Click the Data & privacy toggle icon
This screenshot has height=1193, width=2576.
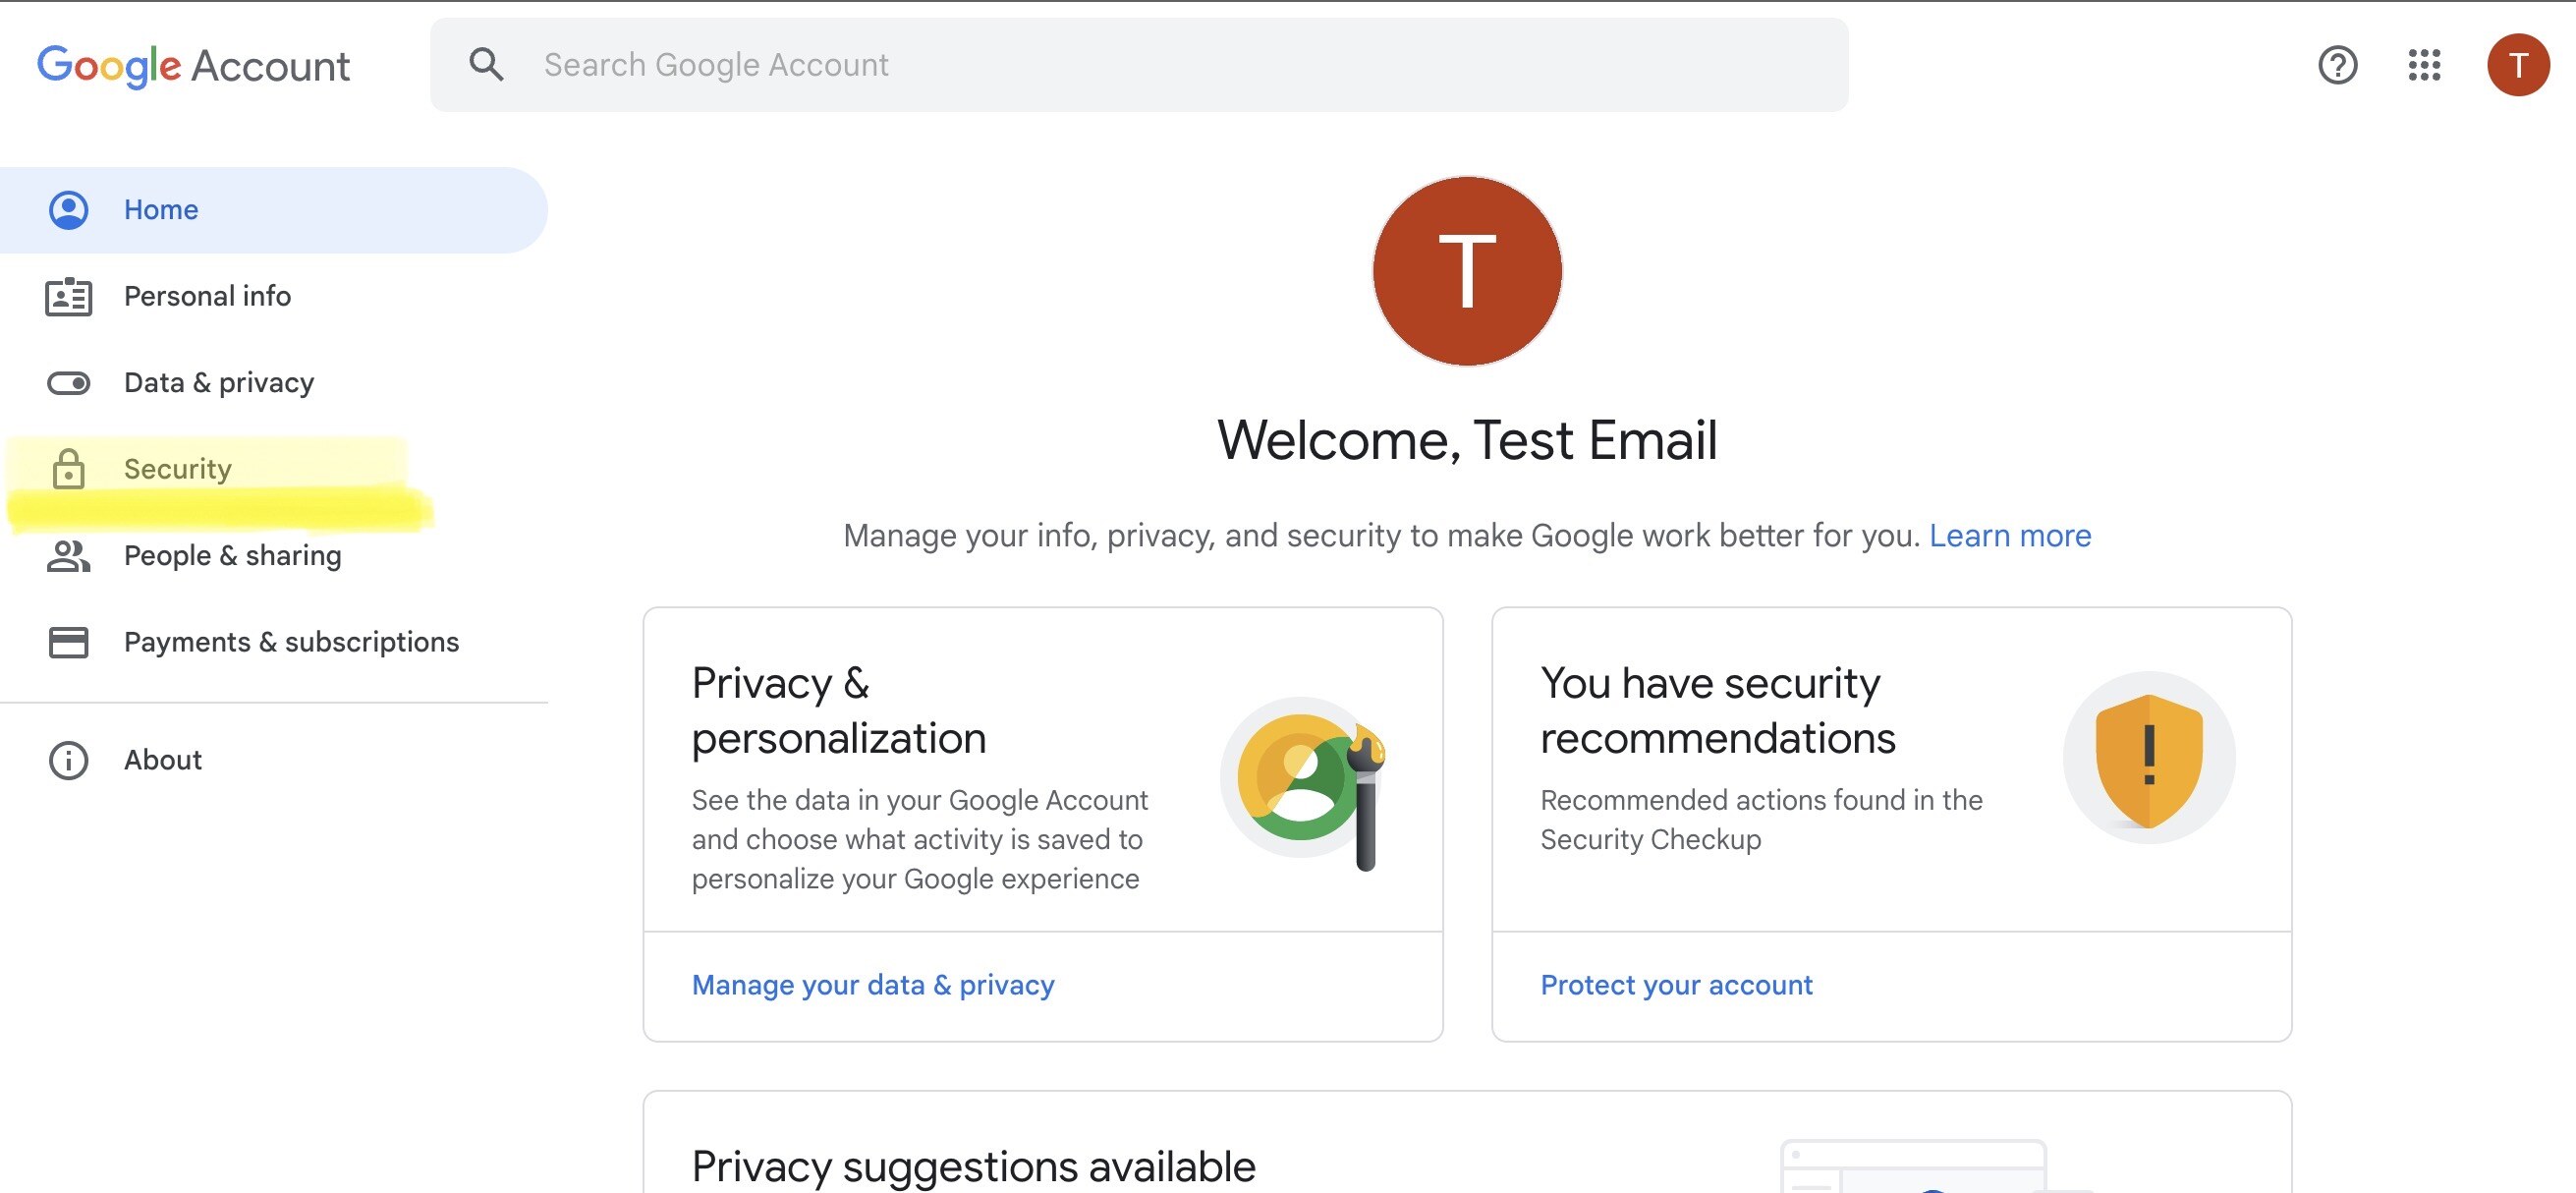pos(68,383)
